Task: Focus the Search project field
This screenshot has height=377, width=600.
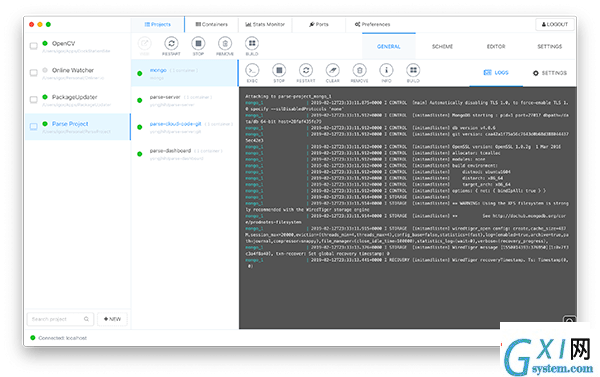Action: (x=60, y=319)
